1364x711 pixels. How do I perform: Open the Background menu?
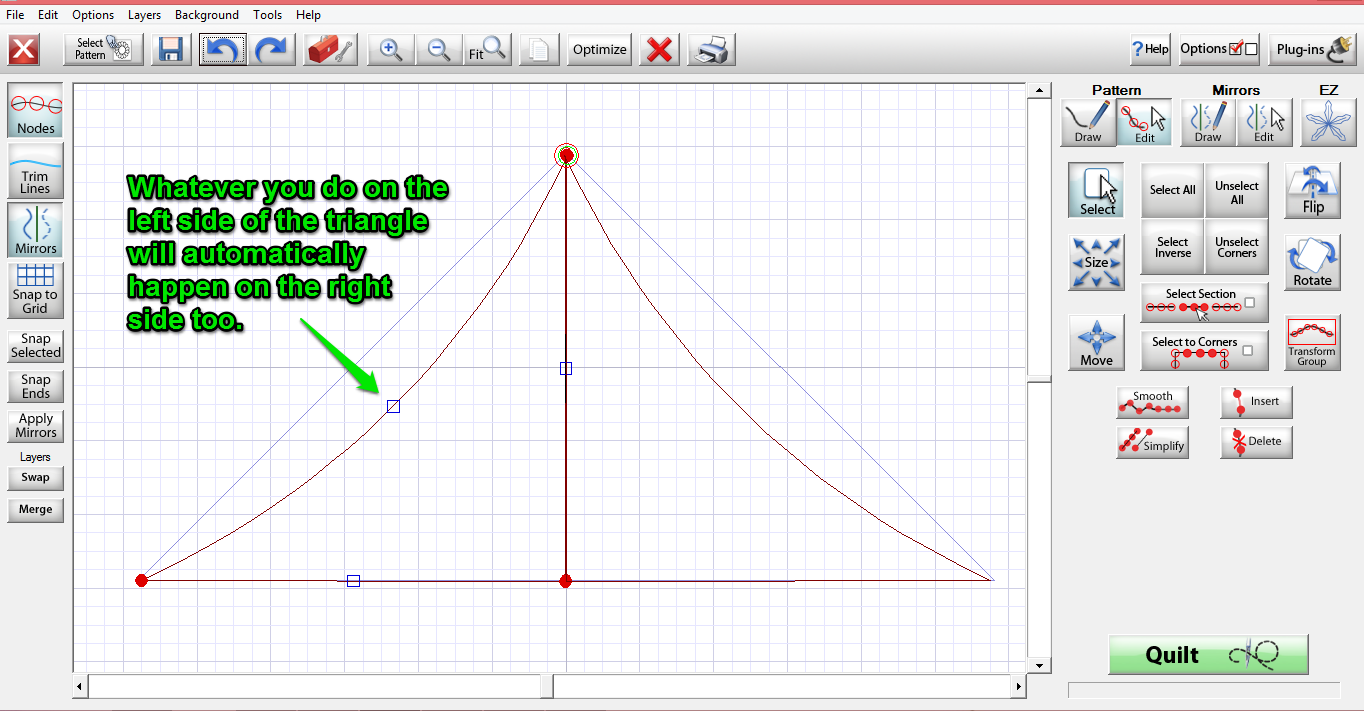click(x=207, y=15)
